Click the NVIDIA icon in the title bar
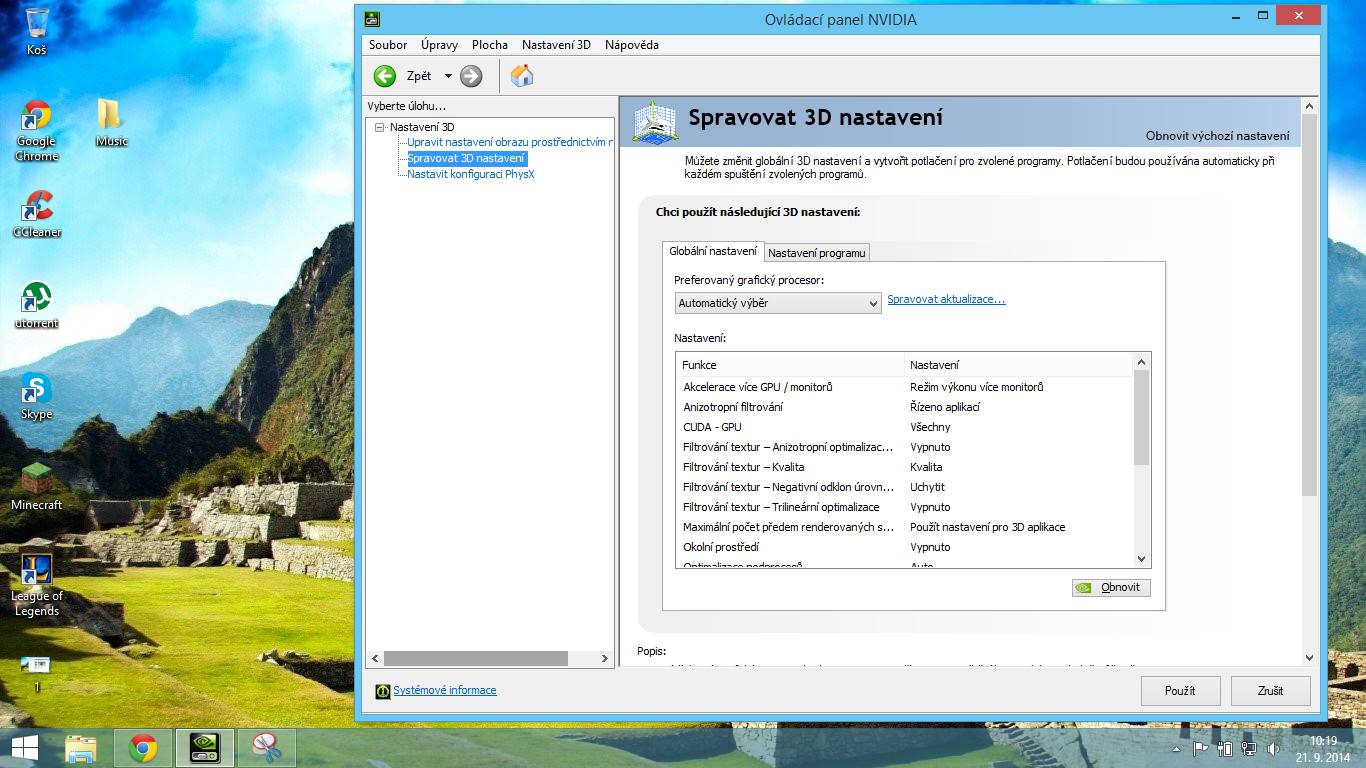This screenshot has width=1366, height=768. pos(371,18)
